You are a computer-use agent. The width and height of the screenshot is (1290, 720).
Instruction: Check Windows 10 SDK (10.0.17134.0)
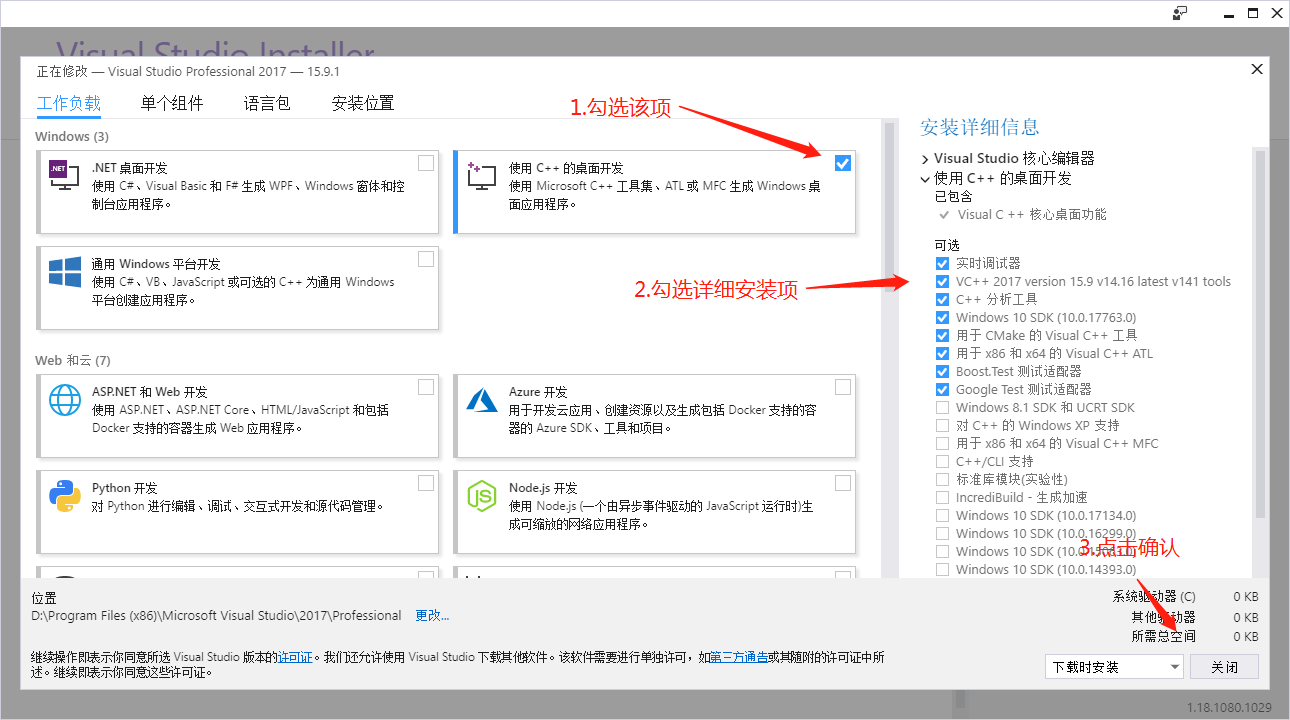pyautogui.click(x=942, y=516)
